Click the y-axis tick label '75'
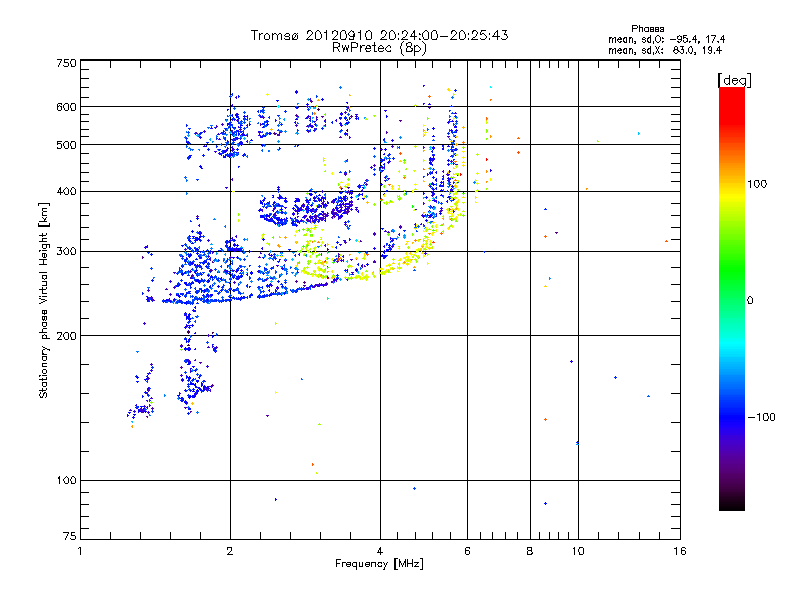 [70, 536]
